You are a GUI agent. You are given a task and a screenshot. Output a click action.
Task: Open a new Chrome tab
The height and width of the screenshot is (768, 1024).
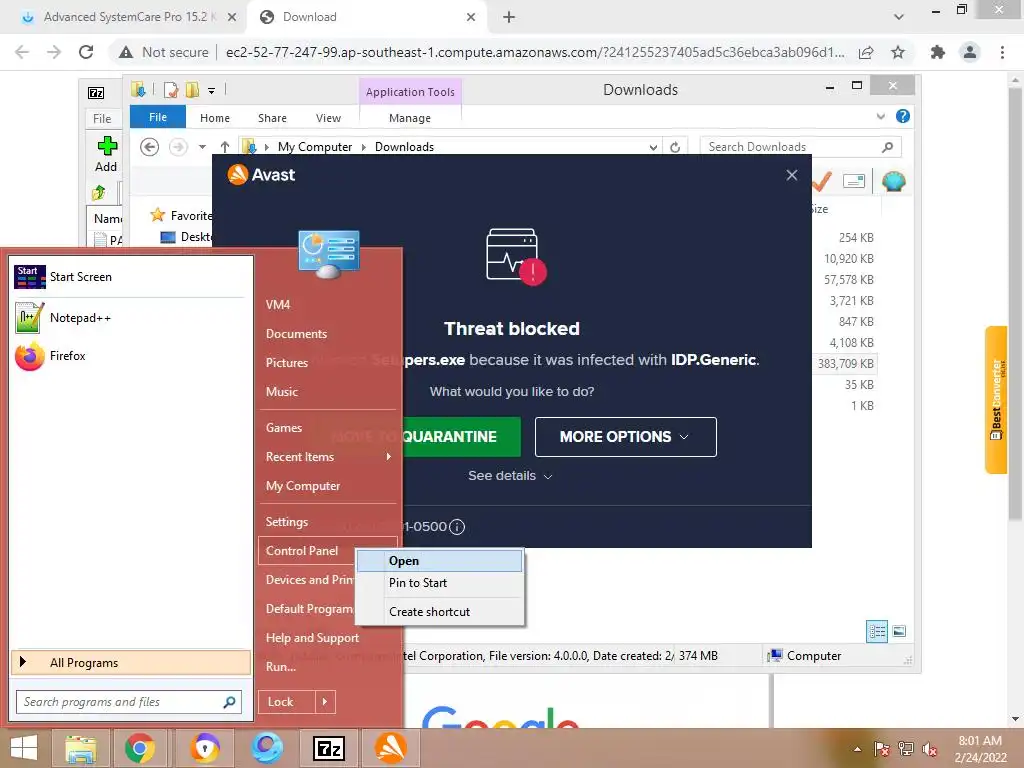pyautogui.click(x=509, y=17)
